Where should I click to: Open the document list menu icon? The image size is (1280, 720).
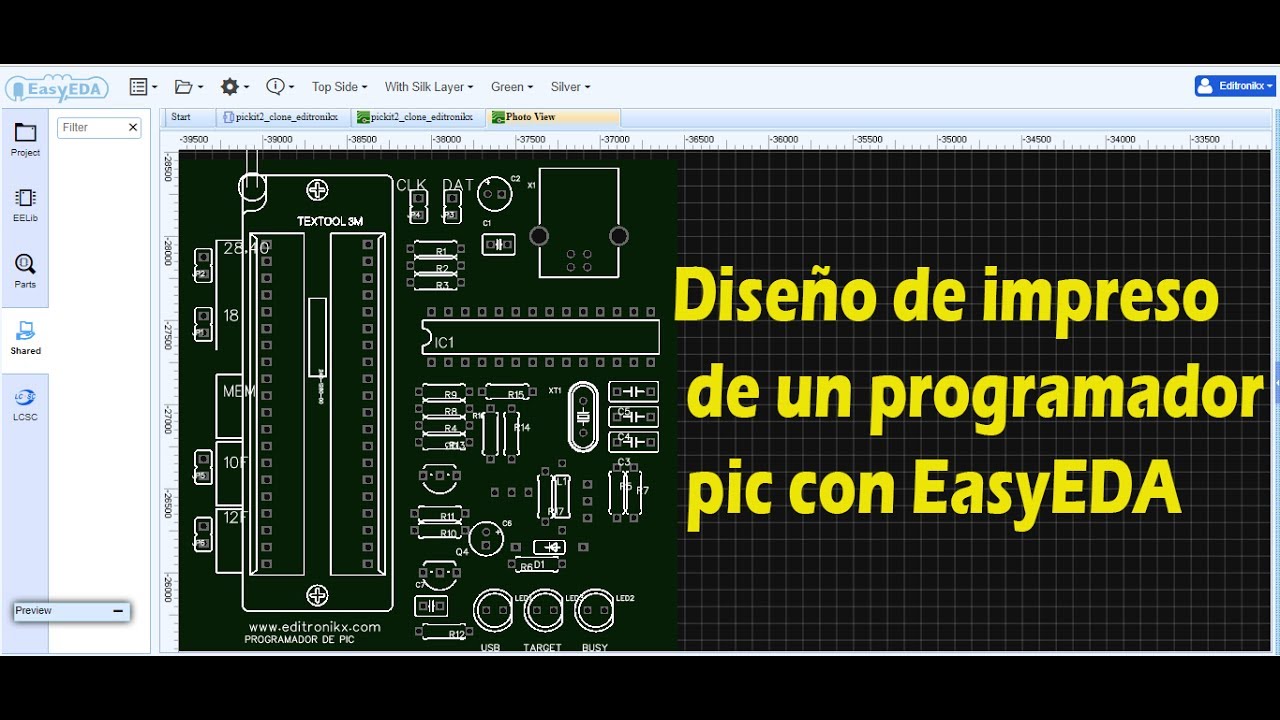pyautogui.click(x=143, y=87)
